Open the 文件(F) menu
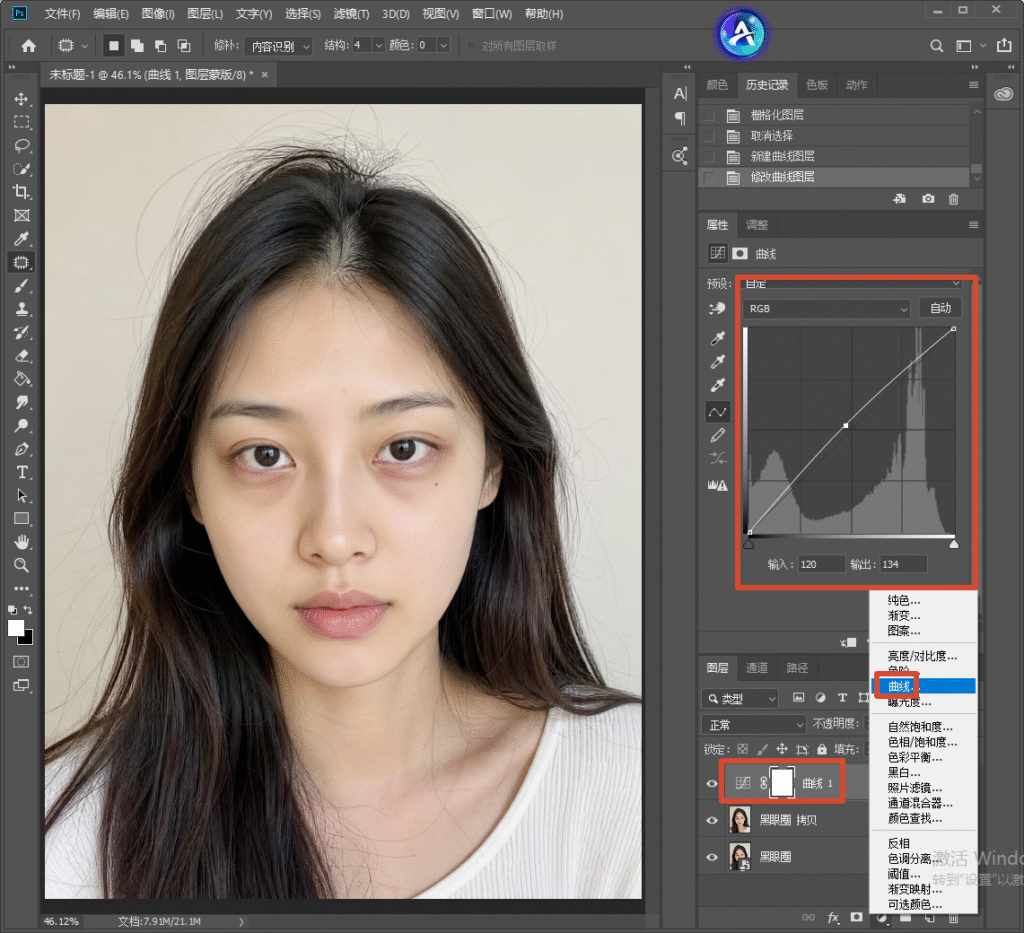1024x933 pixels. [x=62, y=14]
